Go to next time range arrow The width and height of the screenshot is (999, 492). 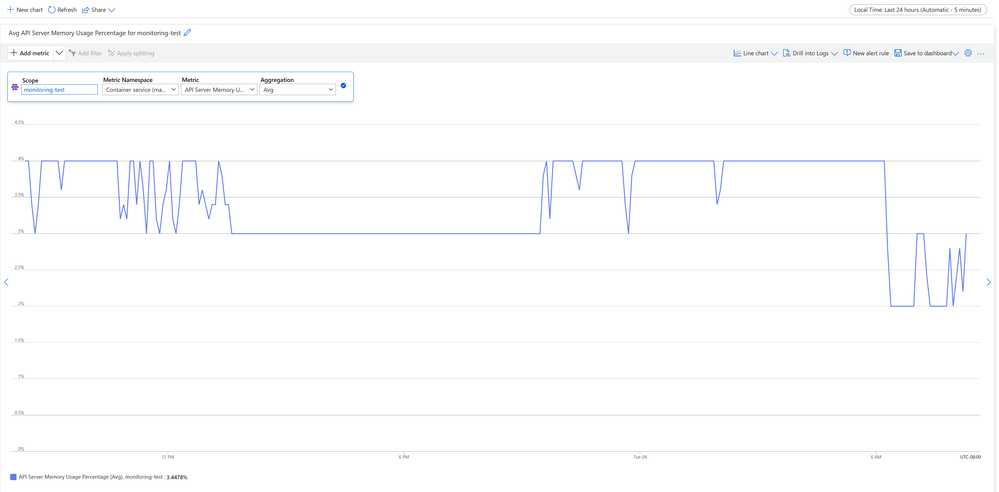pyautogui.click(x=989, y=282)
